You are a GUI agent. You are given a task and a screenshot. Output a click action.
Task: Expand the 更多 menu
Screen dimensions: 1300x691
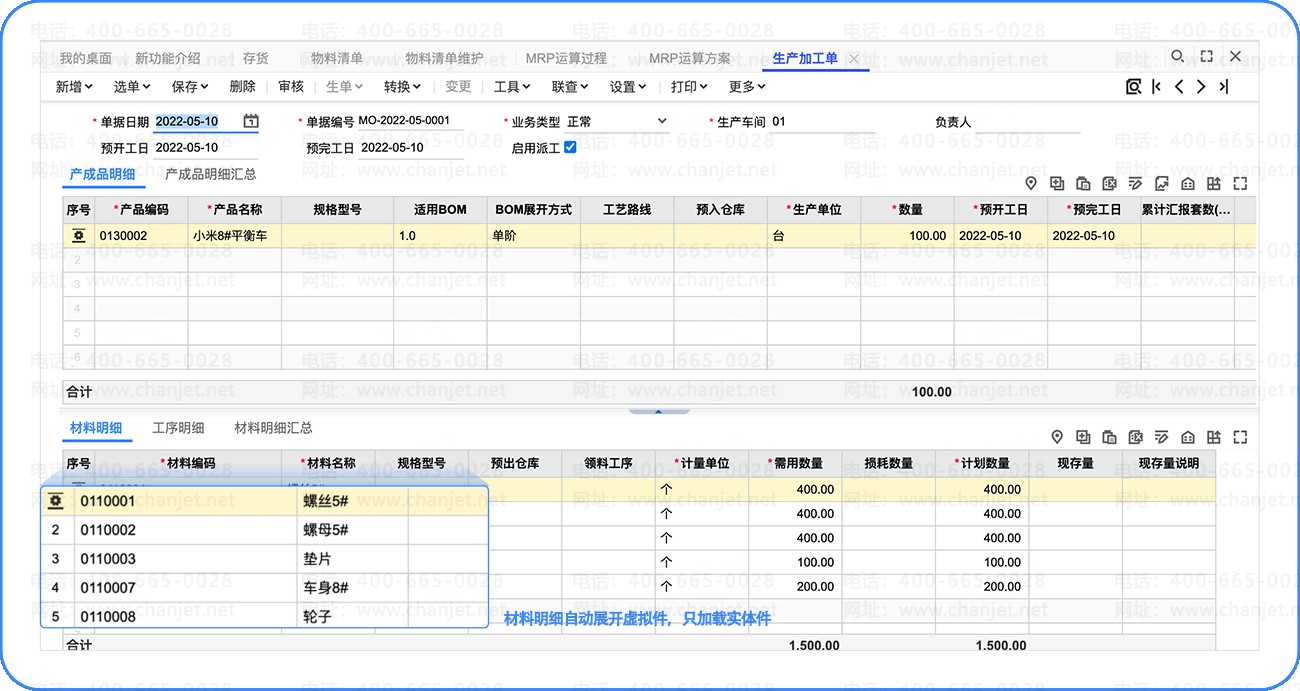747,87
